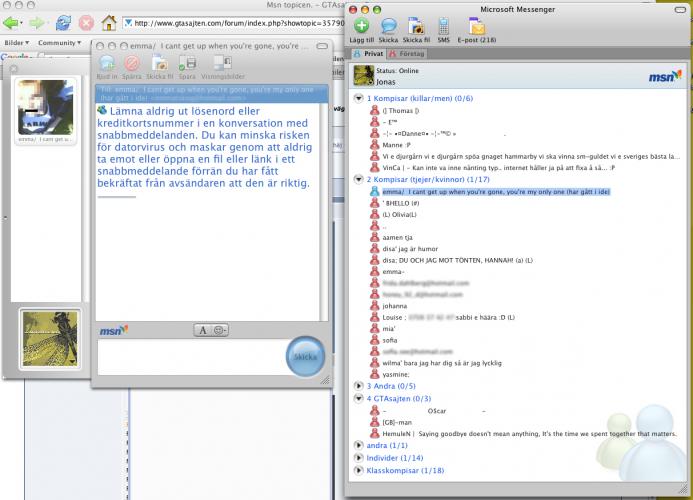Screen dimensions: 693x500
Task: Click Bjud in invite icon in chat
Action: (107, 63)
